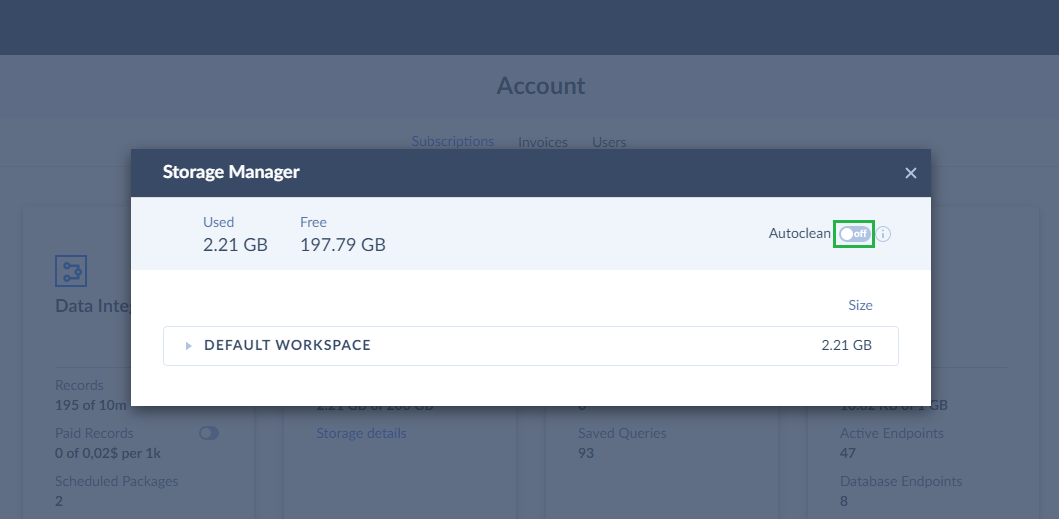Open the Subscriptions tab
1059x519 pixels.
click(x=453, y=141)
